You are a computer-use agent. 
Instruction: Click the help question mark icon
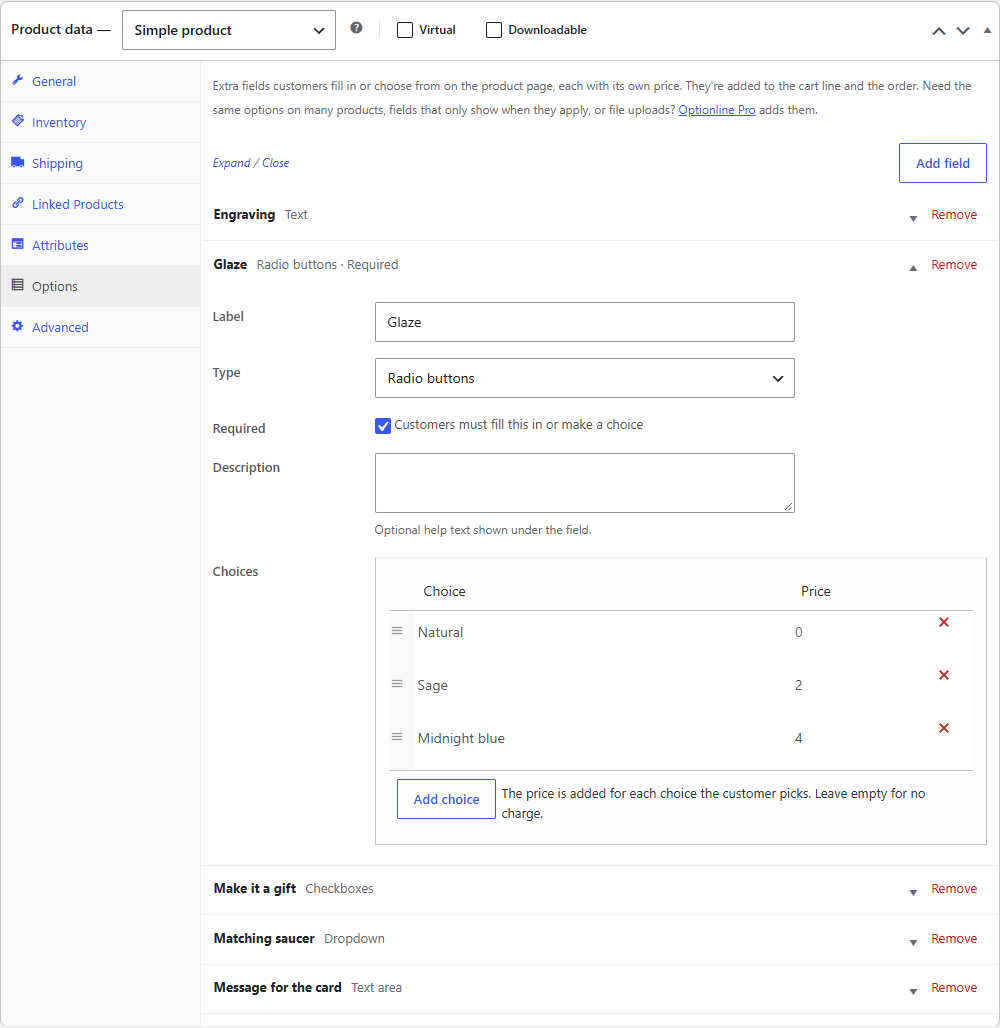[x=356, y=28]
